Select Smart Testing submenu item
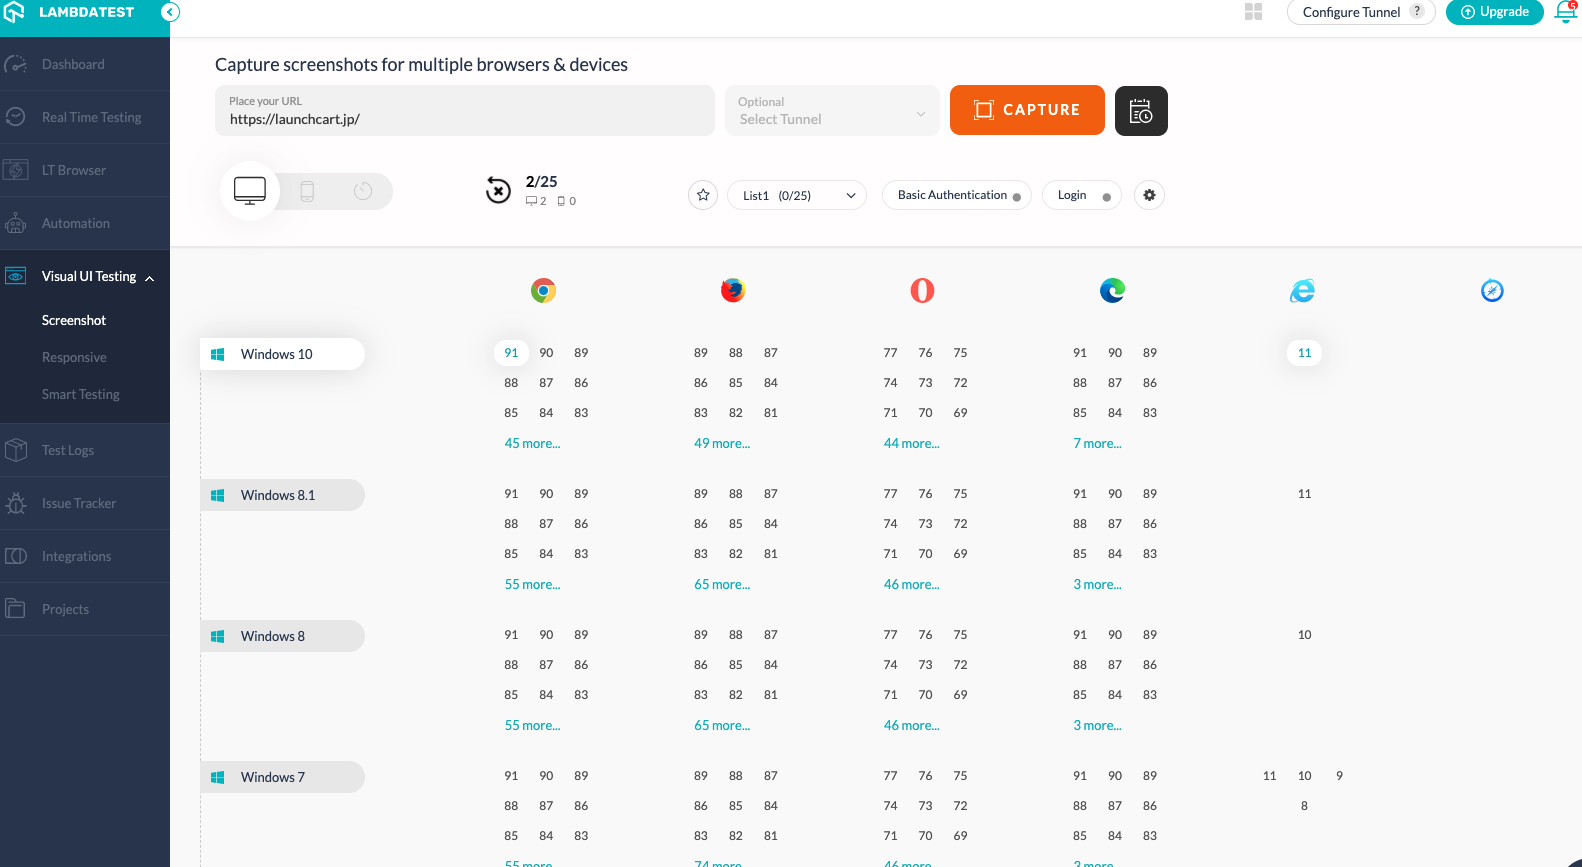This screenshot has height=867, width=1582. click(x=80, y=394)
